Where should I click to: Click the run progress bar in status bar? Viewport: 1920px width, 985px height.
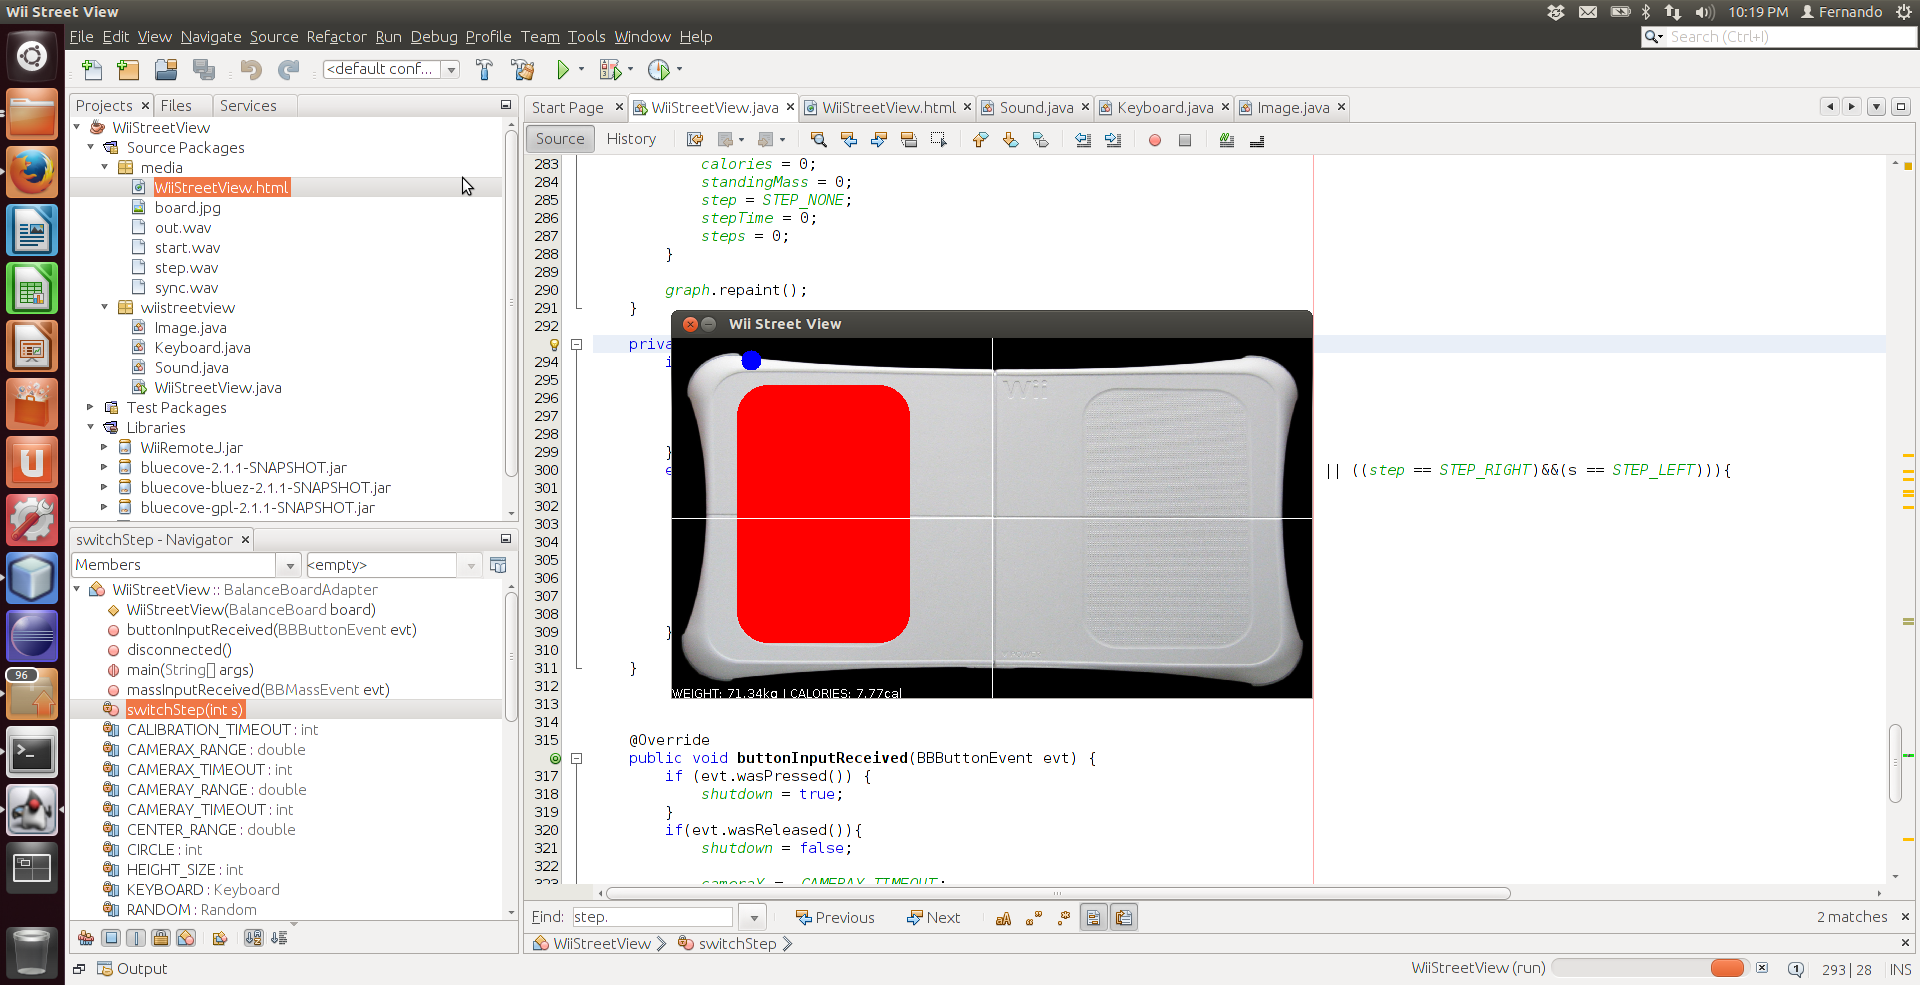pos(1649,968)
